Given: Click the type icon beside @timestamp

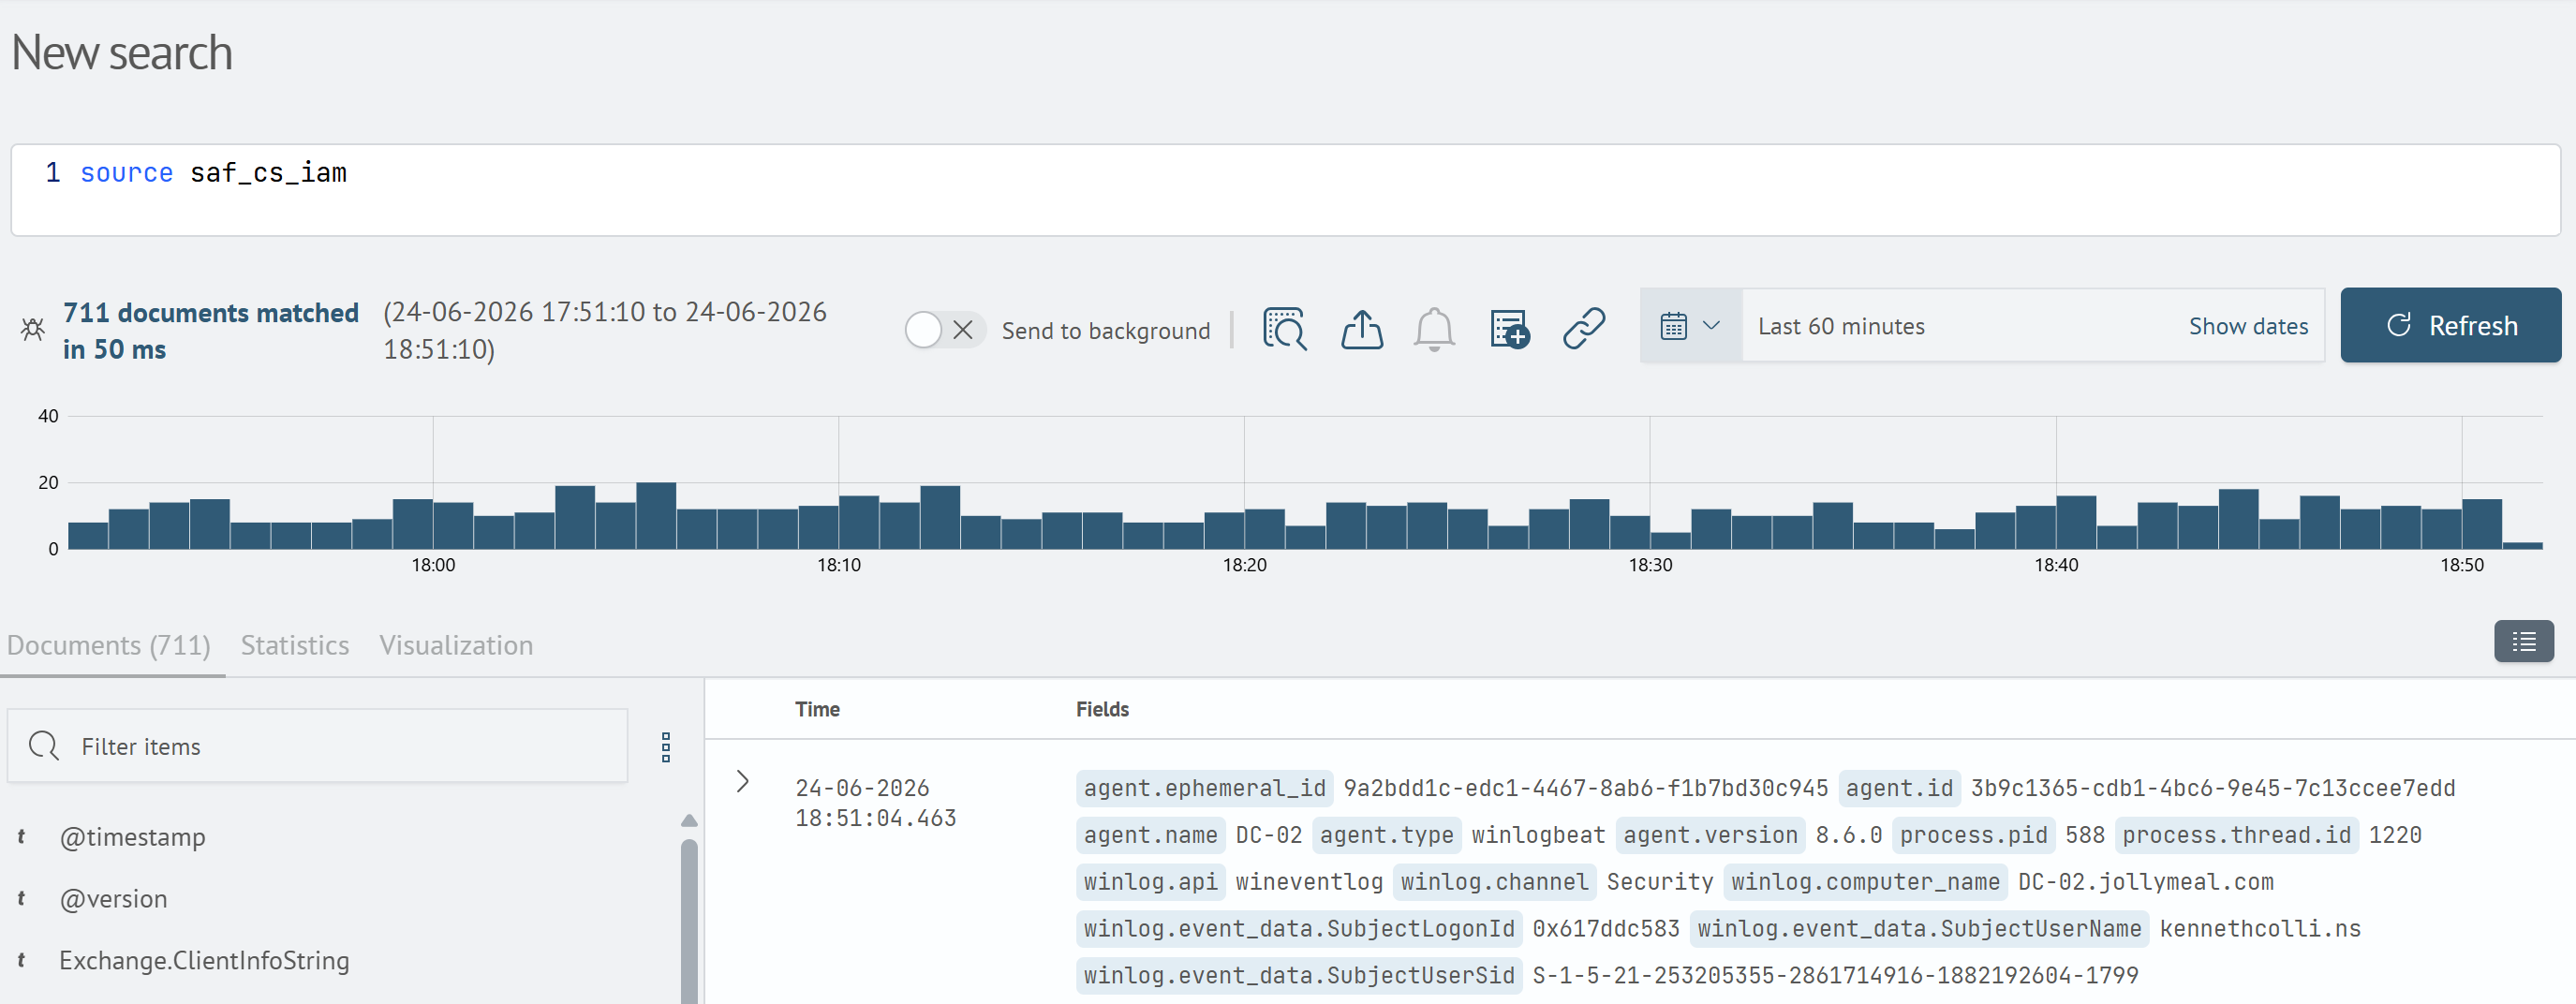Looking at the screenshot, I should click(x=21, y=837).
